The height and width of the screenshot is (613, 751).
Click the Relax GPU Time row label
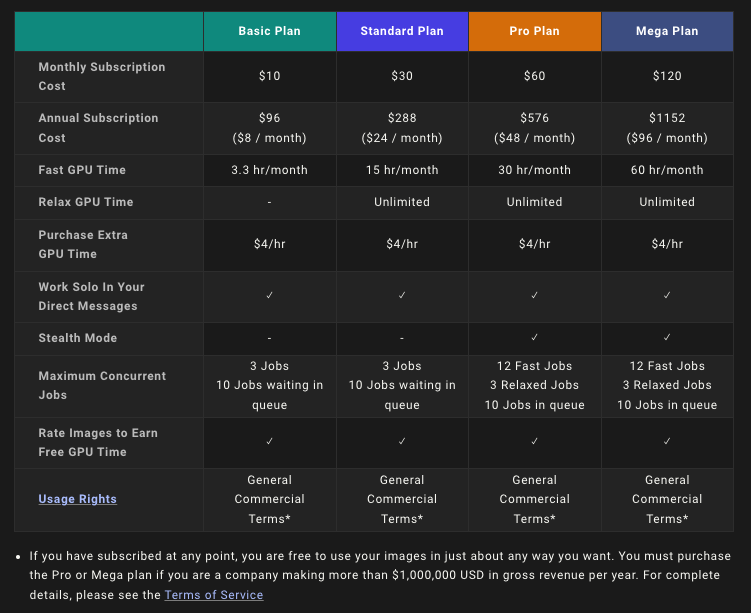[86, 202]
